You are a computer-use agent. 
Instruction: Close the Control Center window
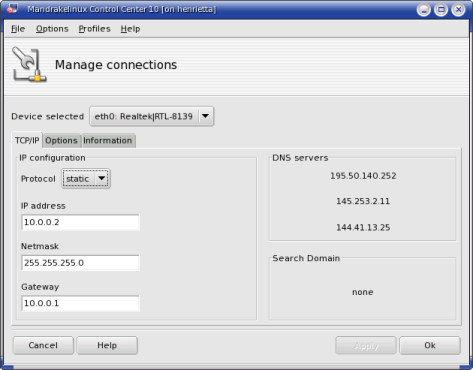click(458, 9)
